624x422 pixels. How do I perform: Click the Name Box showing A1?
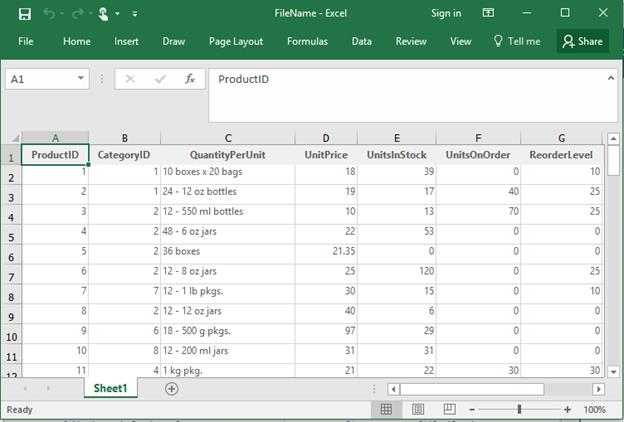42,79
